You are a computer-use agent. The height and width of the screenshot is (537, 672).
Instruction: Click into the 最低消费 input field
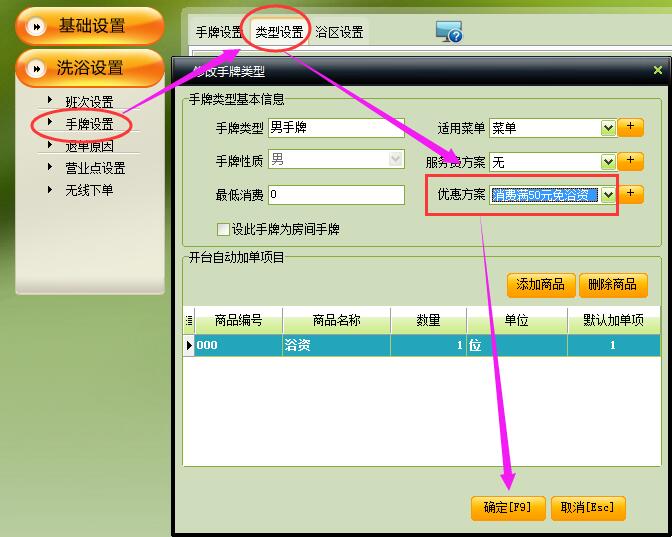click(335, 194)
